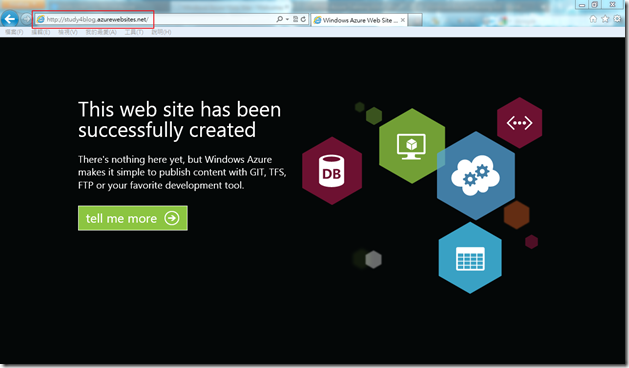Open the 工具(T) Tools menu
Screen dimensions: 629x368
[134, 32]
